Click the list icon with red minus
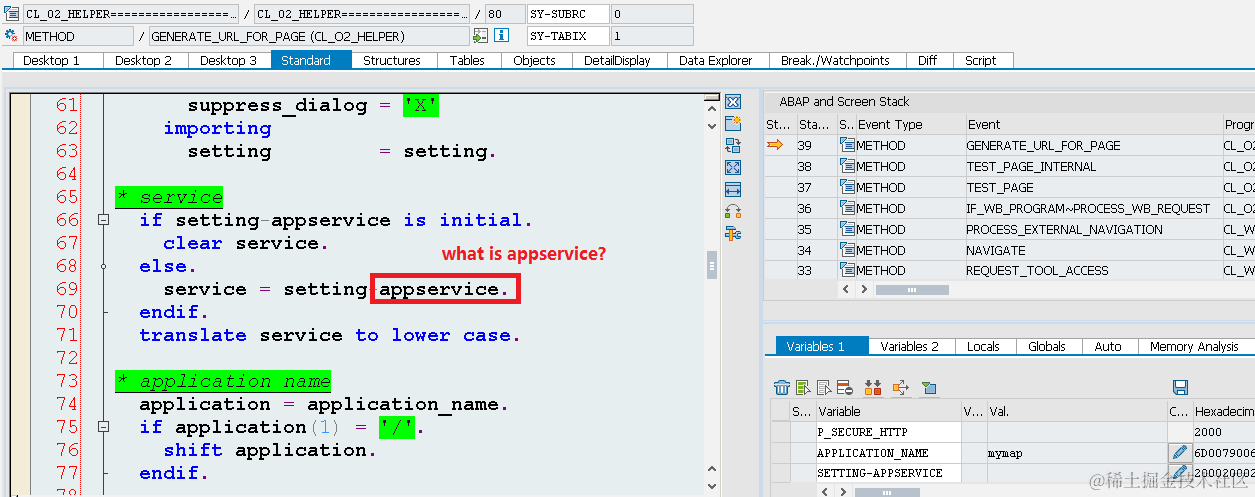Image resolution: width=1255 pixels, height=497 pixels. click(x=845, y=387)
